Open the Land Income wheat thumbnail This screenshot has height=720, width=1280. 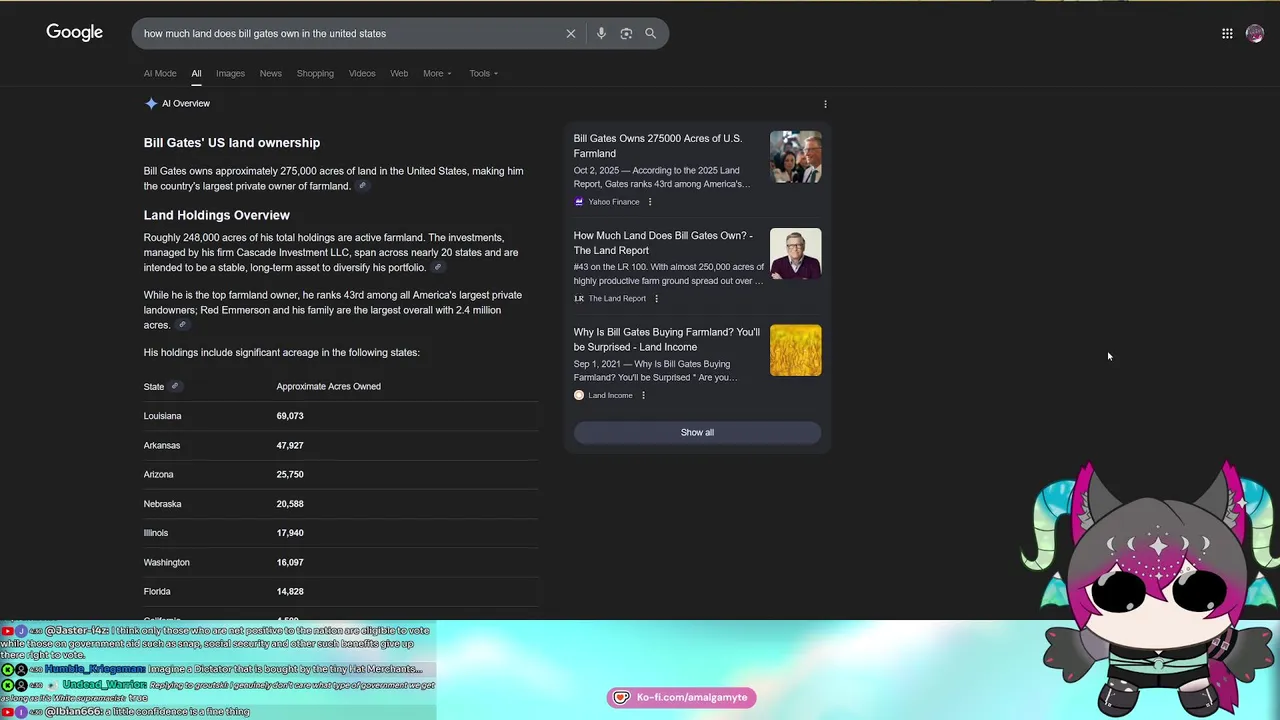tap(796, 351)
